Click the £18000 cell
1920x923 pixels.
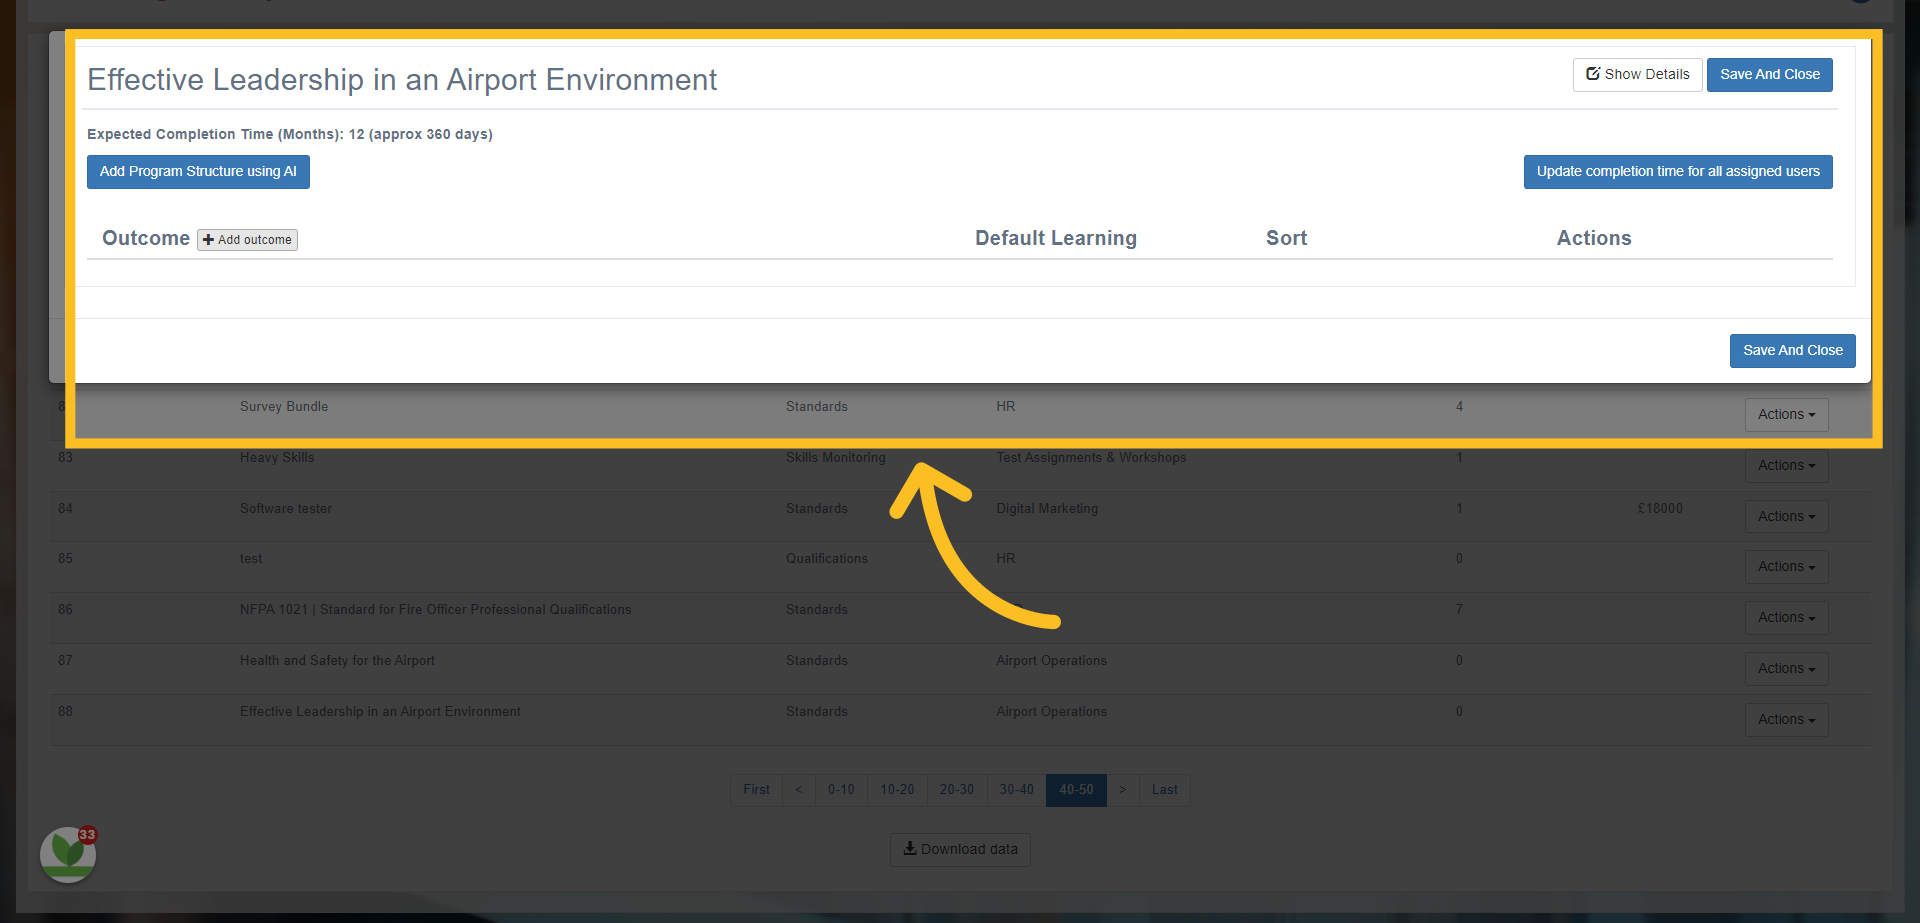tap(1660, 509)
